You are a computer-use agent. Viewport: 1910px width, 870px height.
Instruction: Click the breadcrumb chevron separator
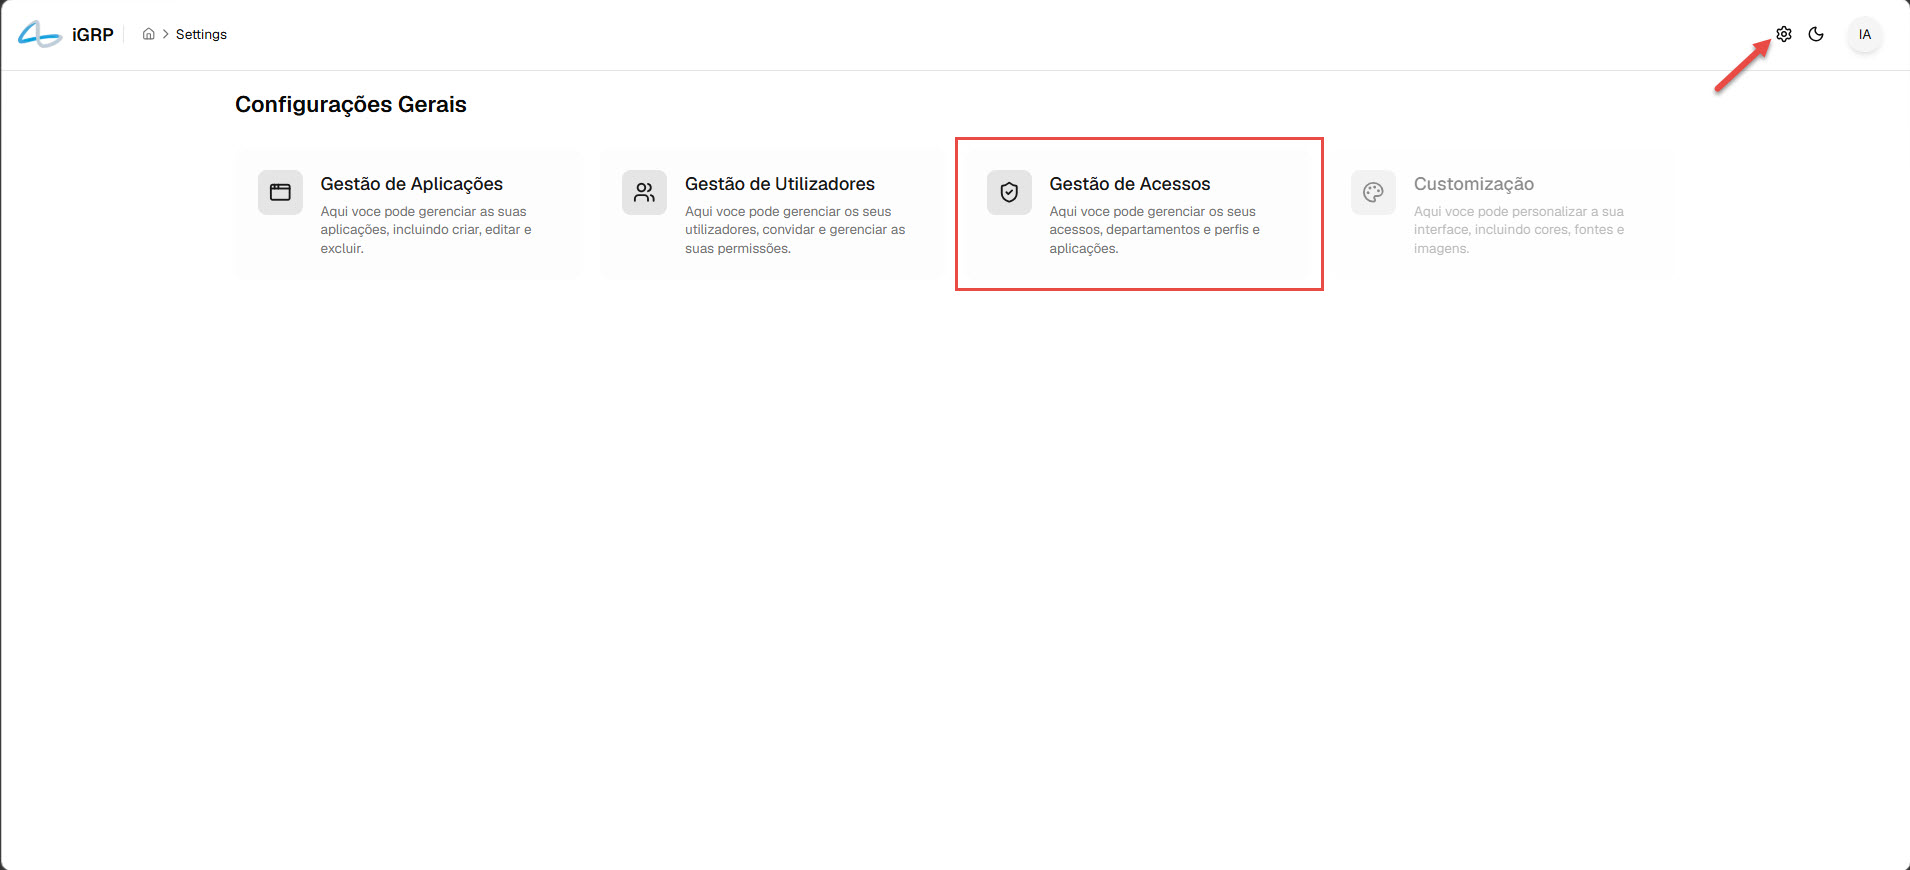tap(165, 34)
